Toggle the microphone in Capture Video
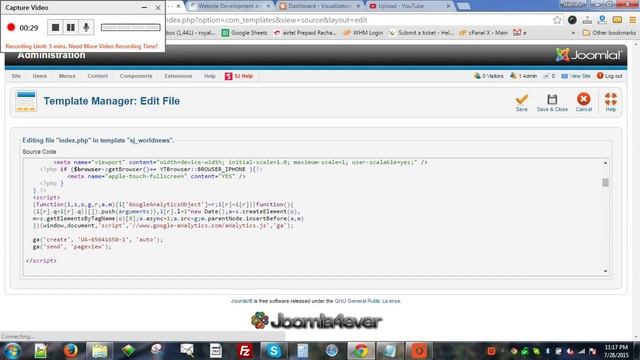 click(x=86, y=27)
